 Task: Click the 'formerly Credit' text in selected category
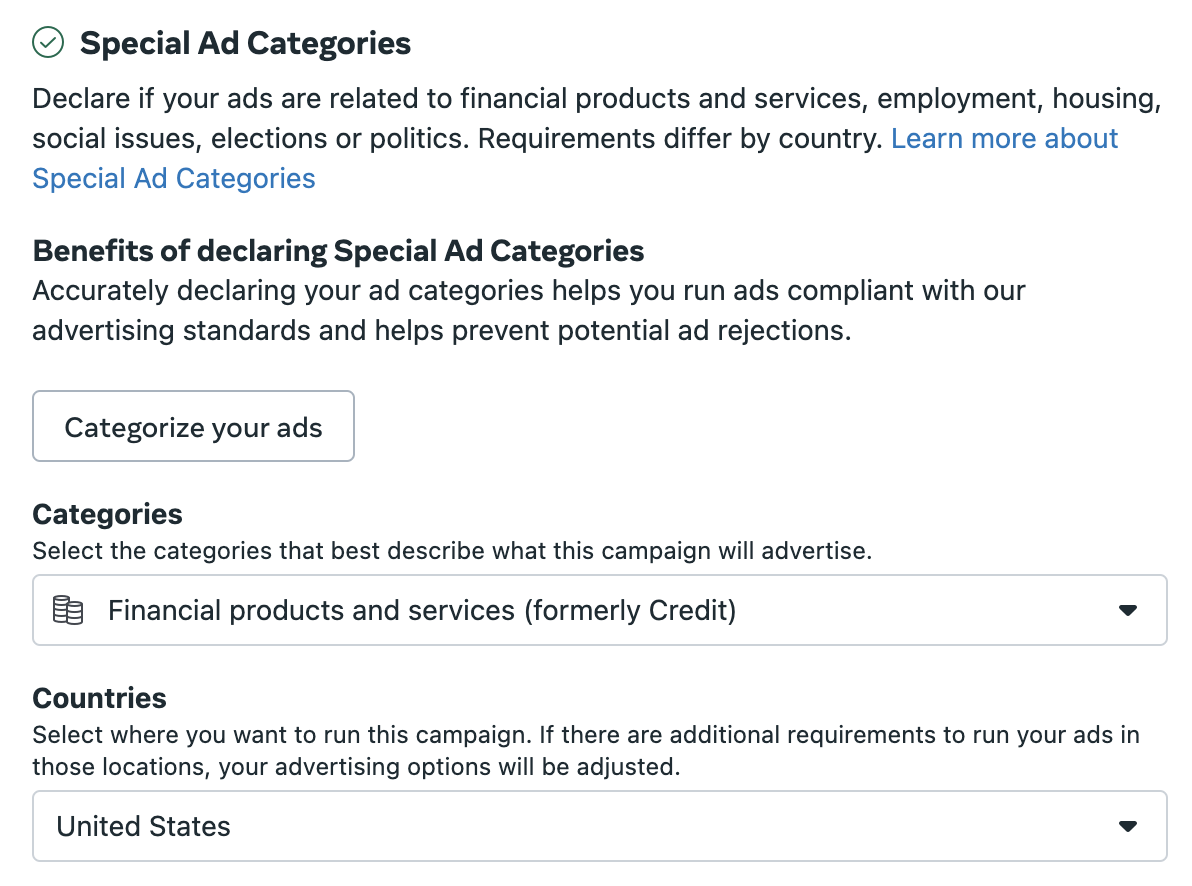click(x=629, y=611)
